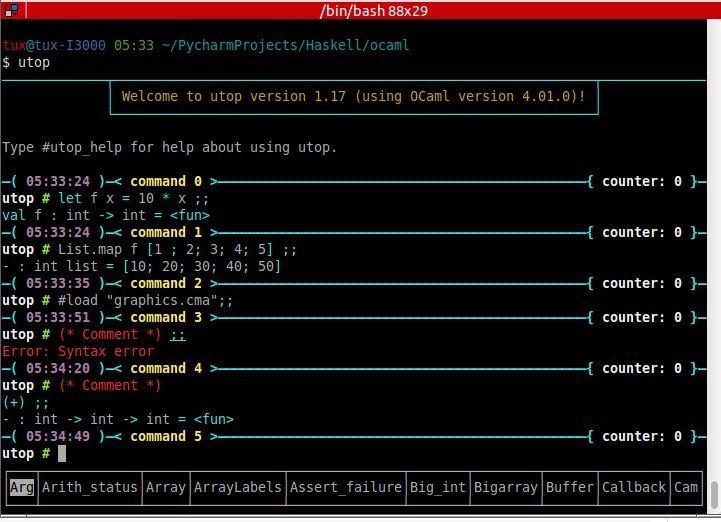The width and height of the screenshot is (721, 522).
Task: Click the 'command 0' header label
Action: coord(166,182)
